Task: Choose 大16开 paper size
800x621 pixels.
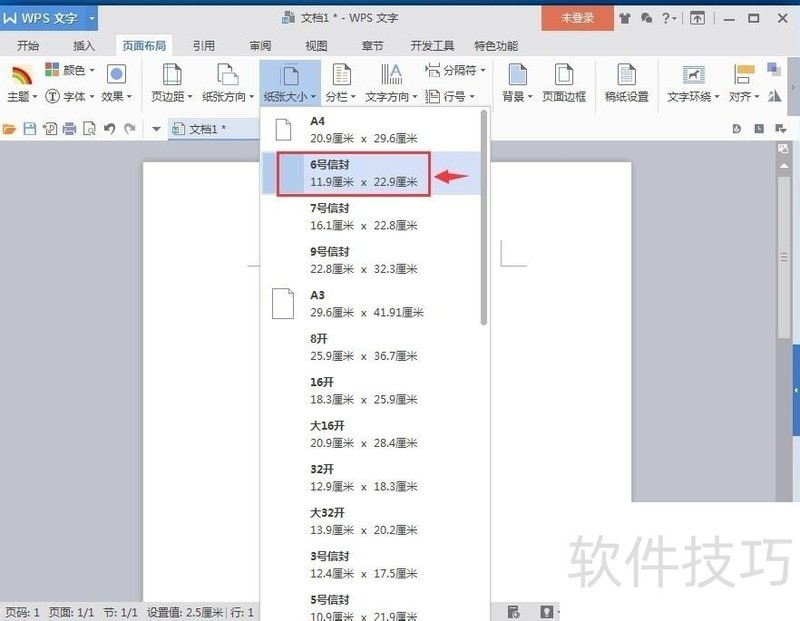Action: 370,434
